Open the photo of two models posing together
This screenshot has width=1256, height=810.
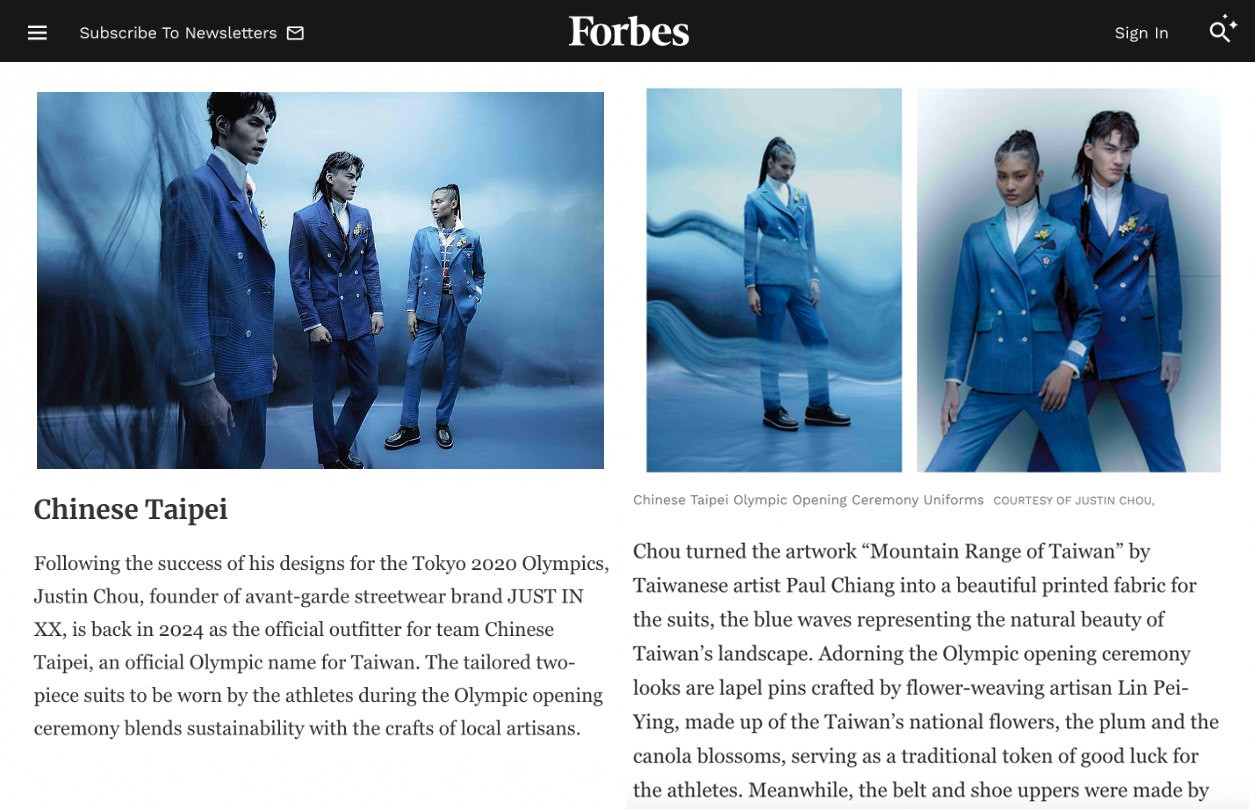click(x=1069, y=280)
